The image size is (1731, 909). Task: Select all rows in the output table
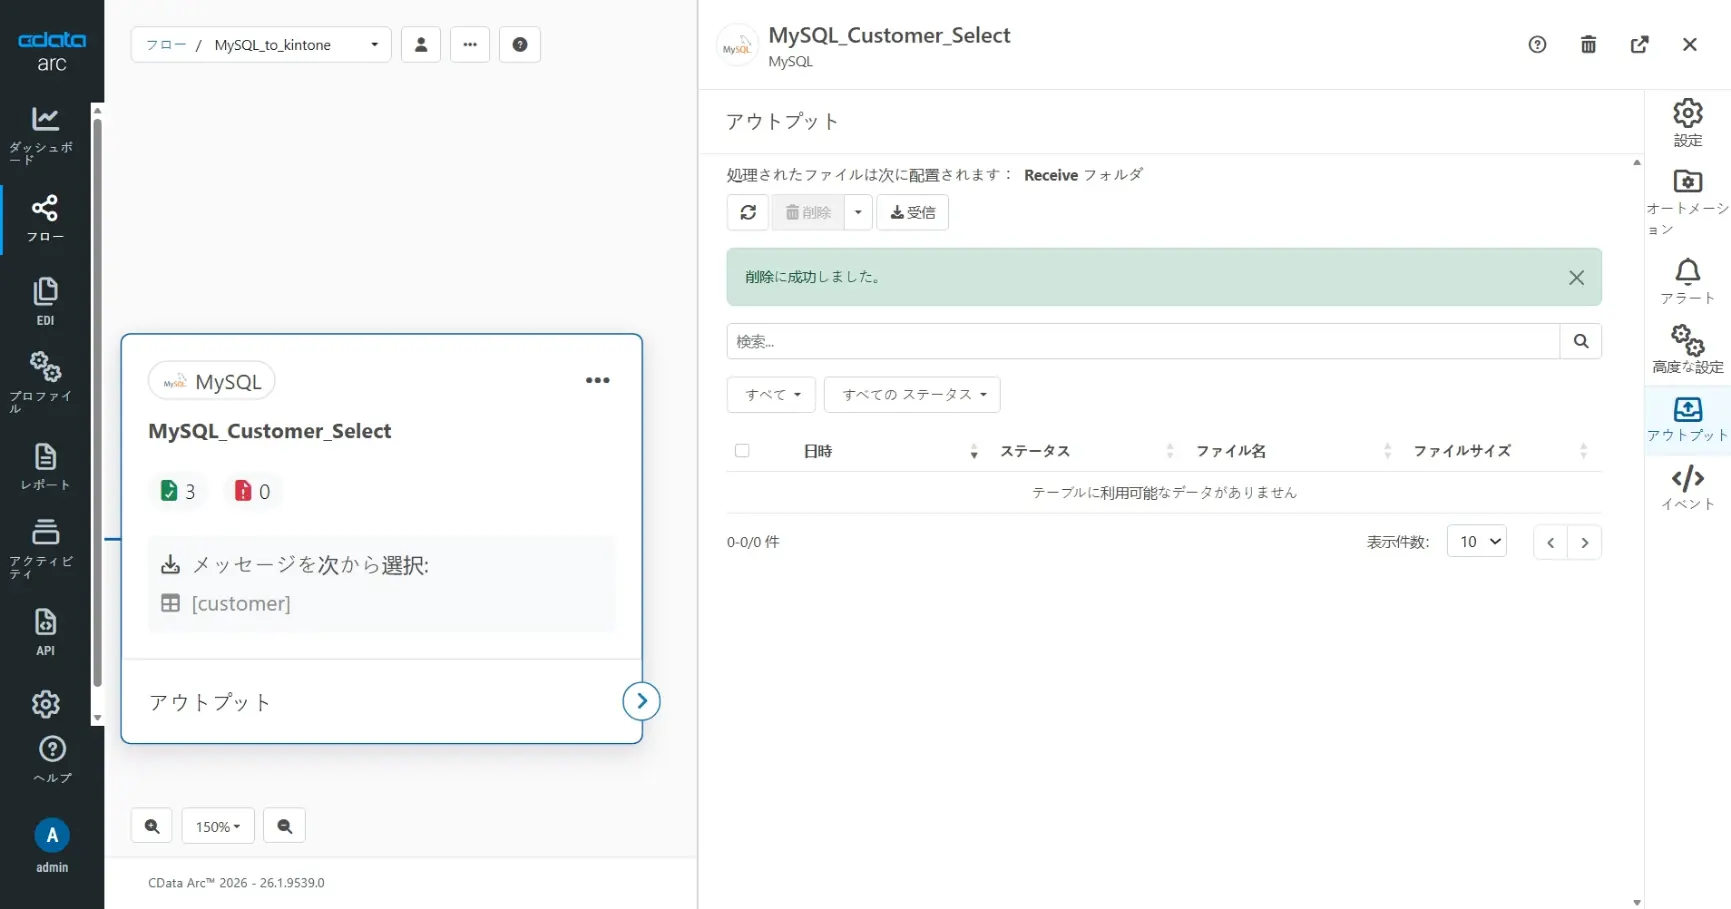click(742, 451)
